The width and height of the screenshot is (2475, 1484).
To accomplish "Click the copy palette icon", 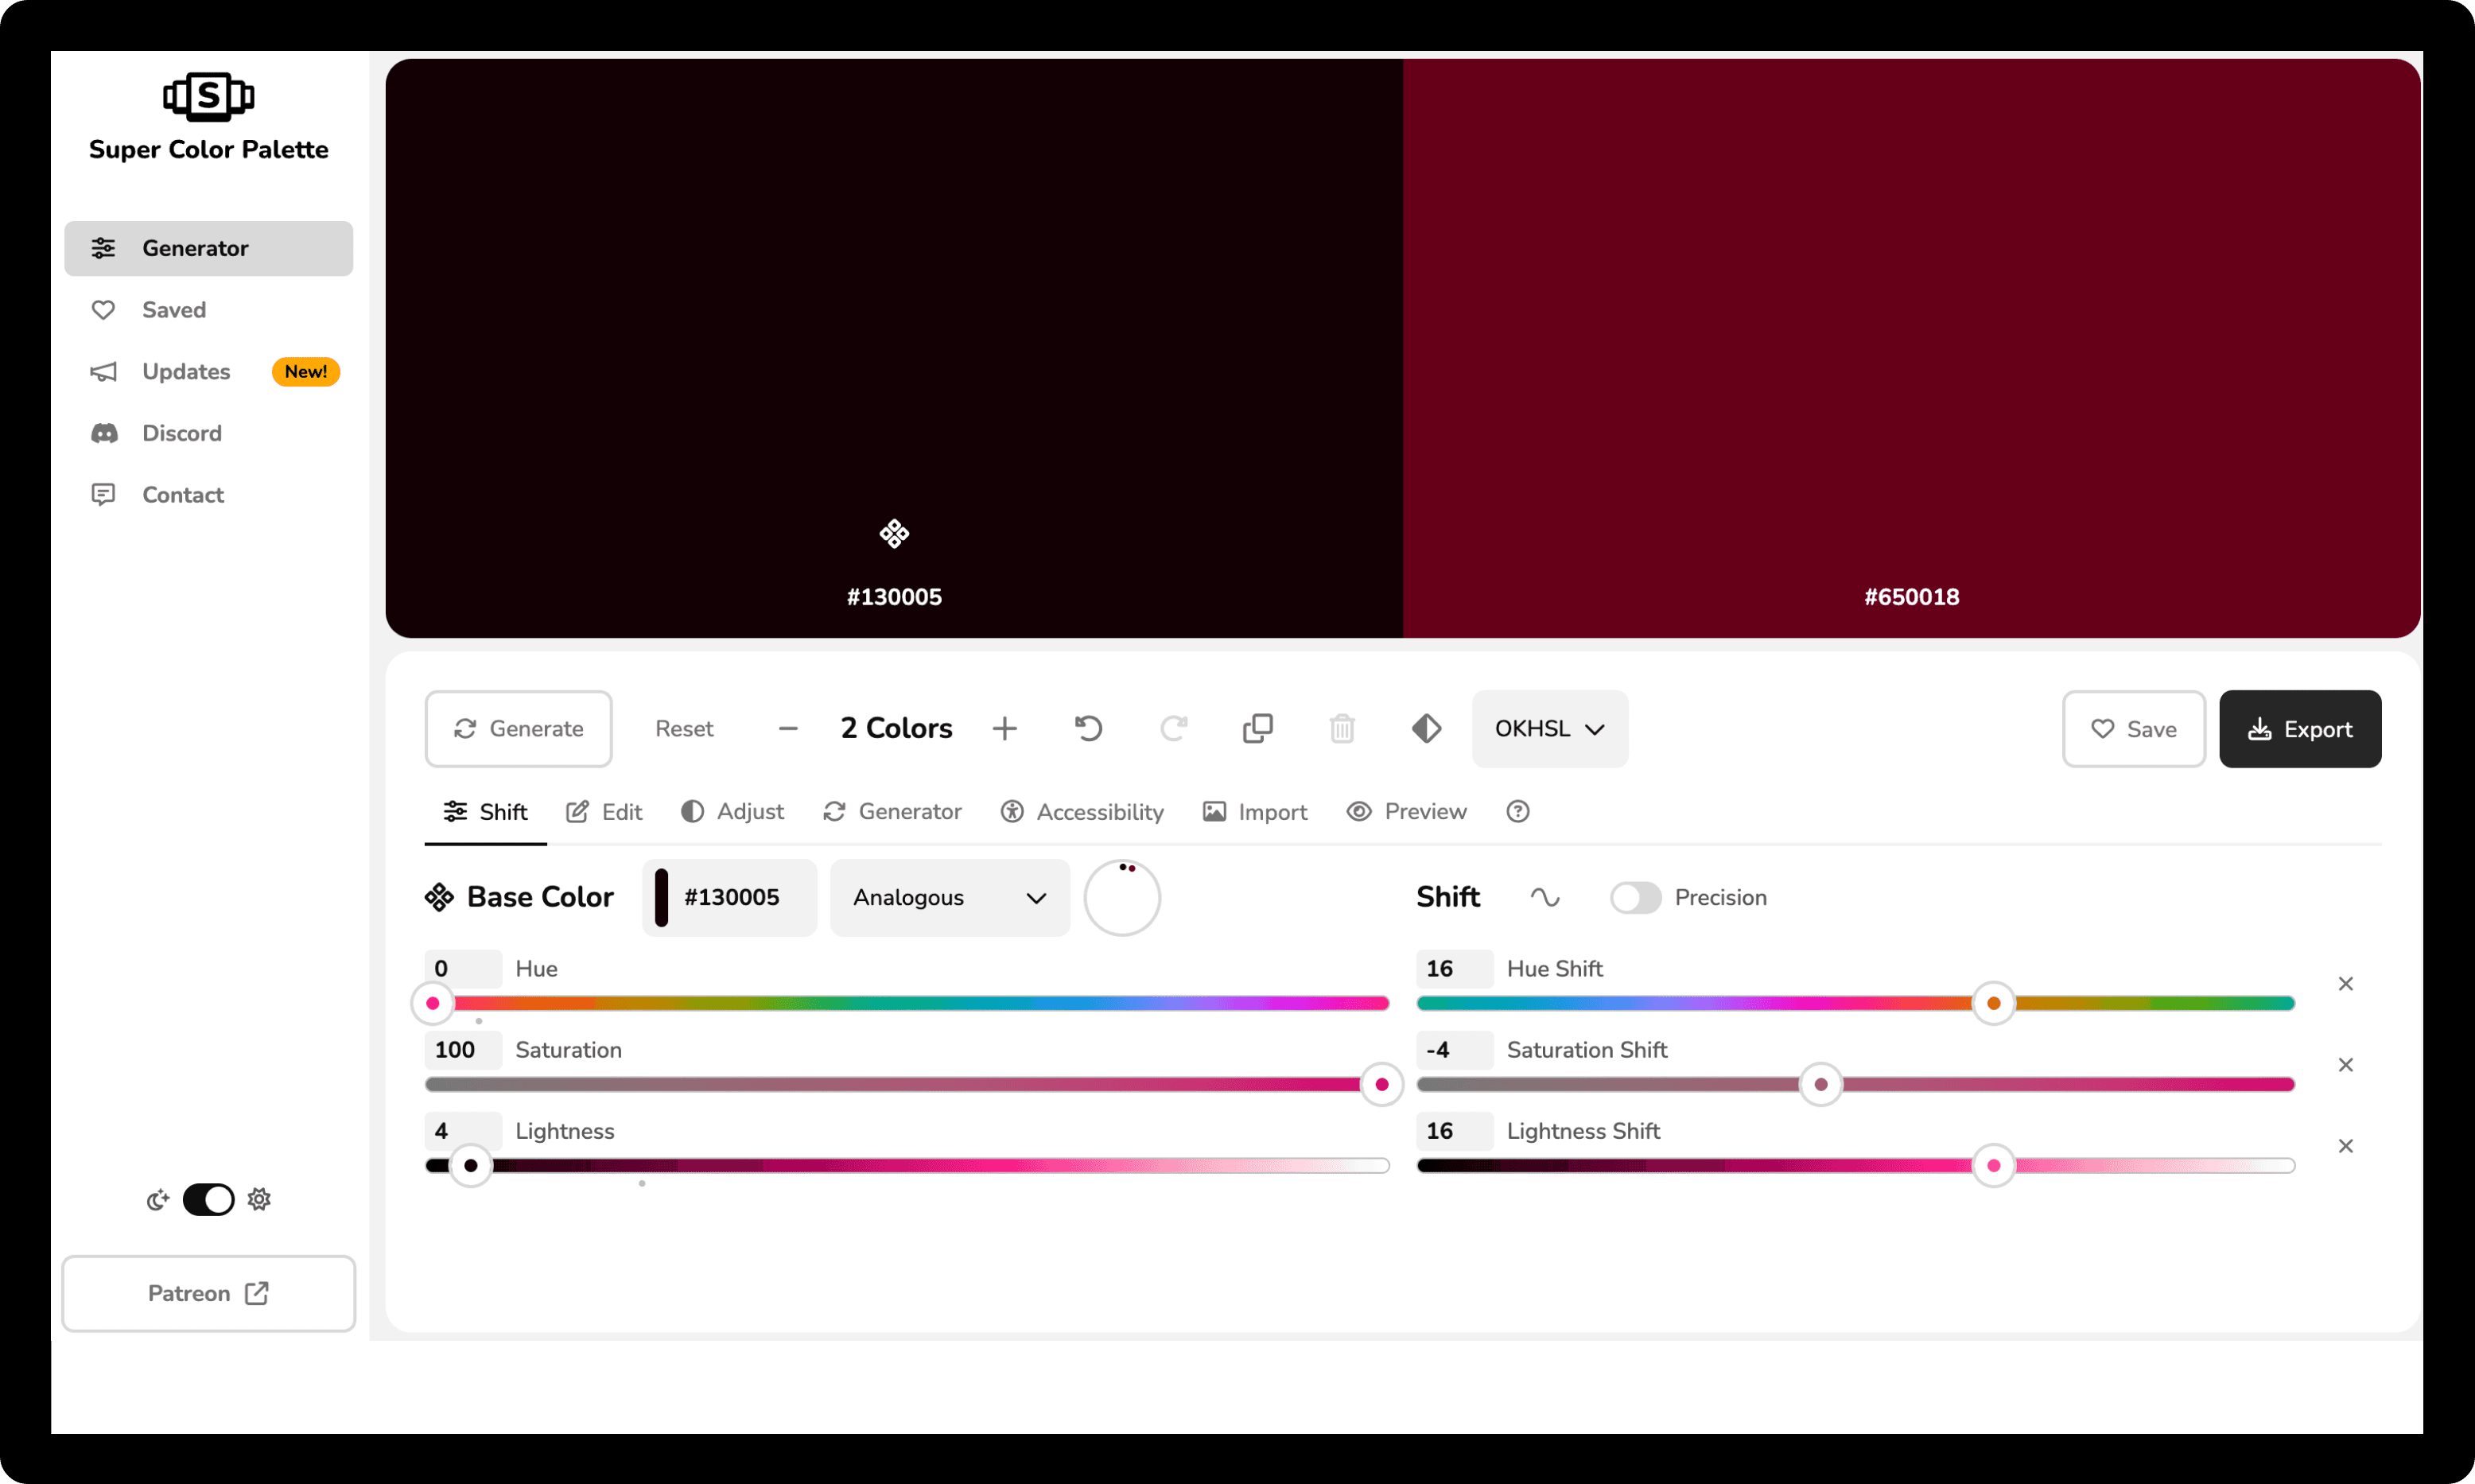I will tap(1257, 728).
